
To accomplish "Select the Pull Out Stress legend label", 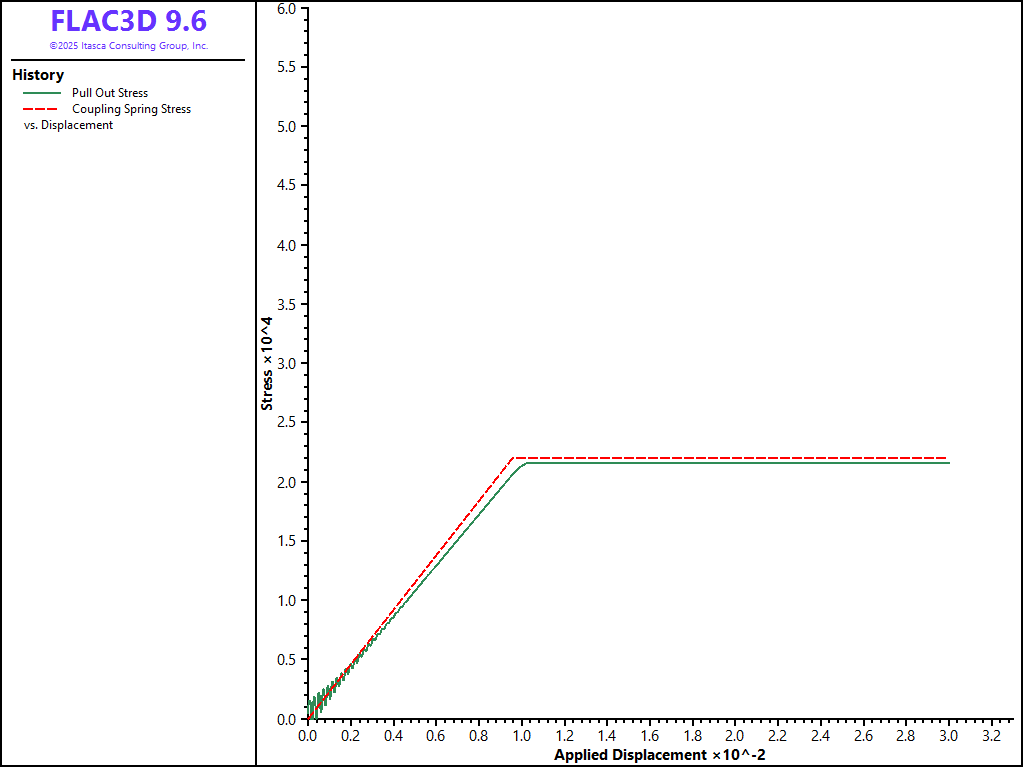I will pos(110,93).
